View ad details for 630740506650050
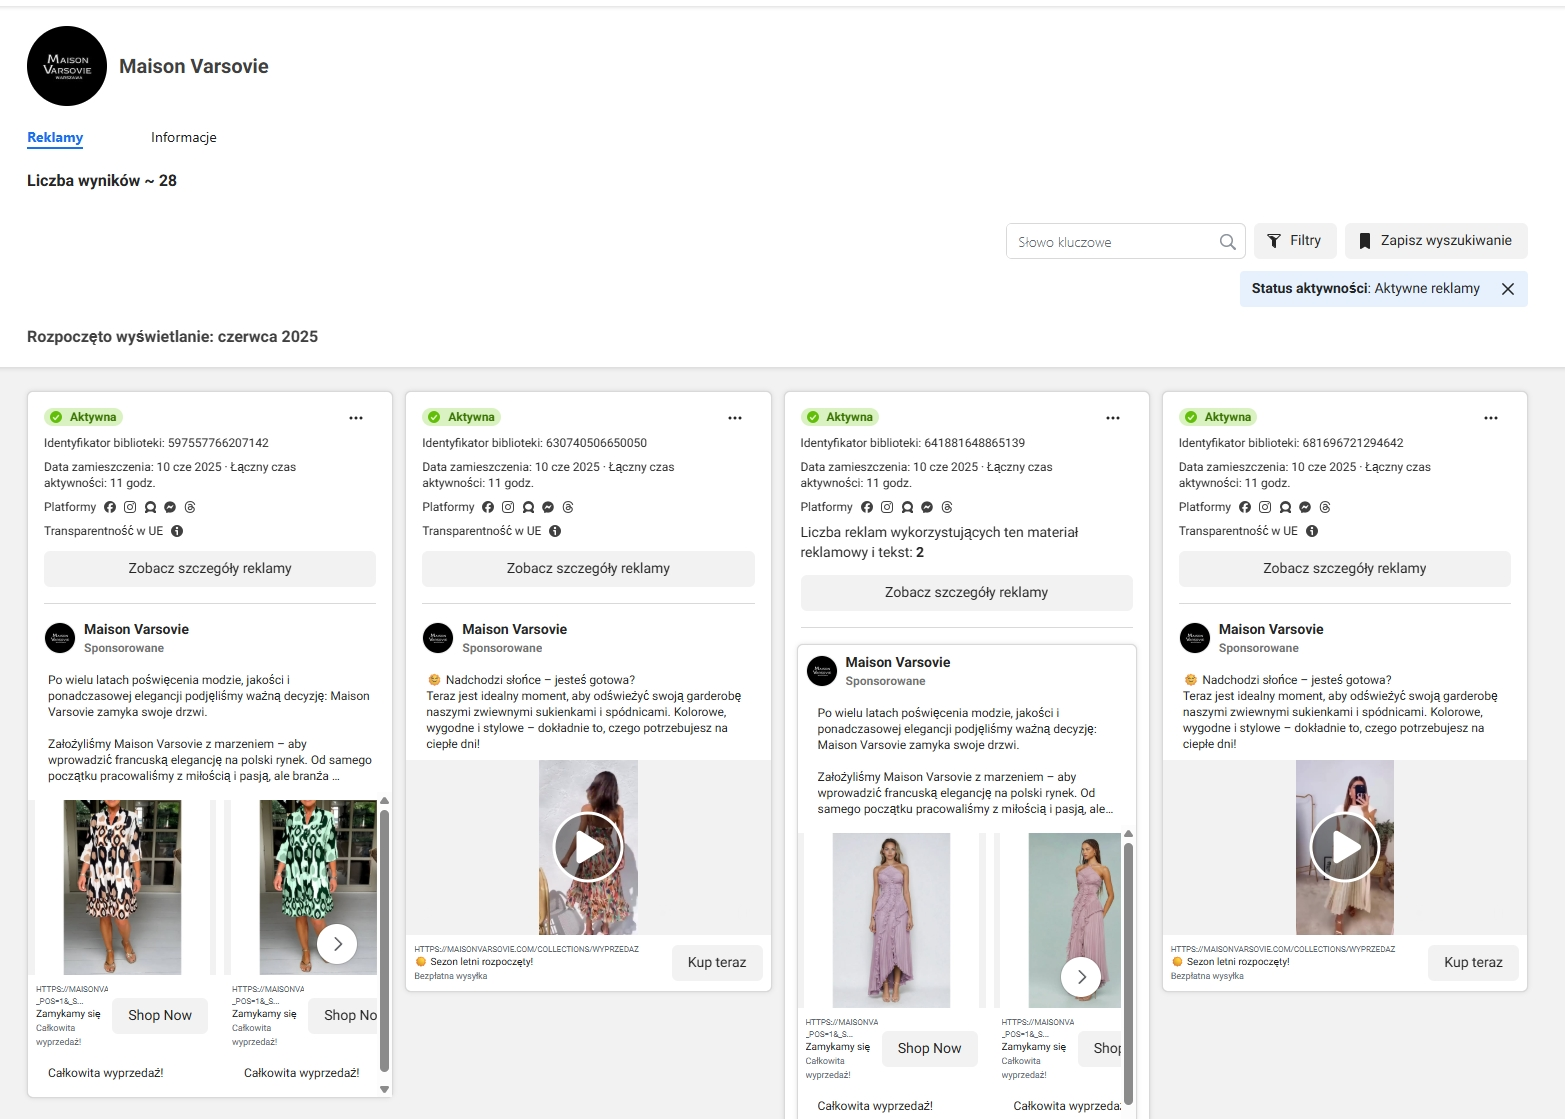 (x=588, y=568)
